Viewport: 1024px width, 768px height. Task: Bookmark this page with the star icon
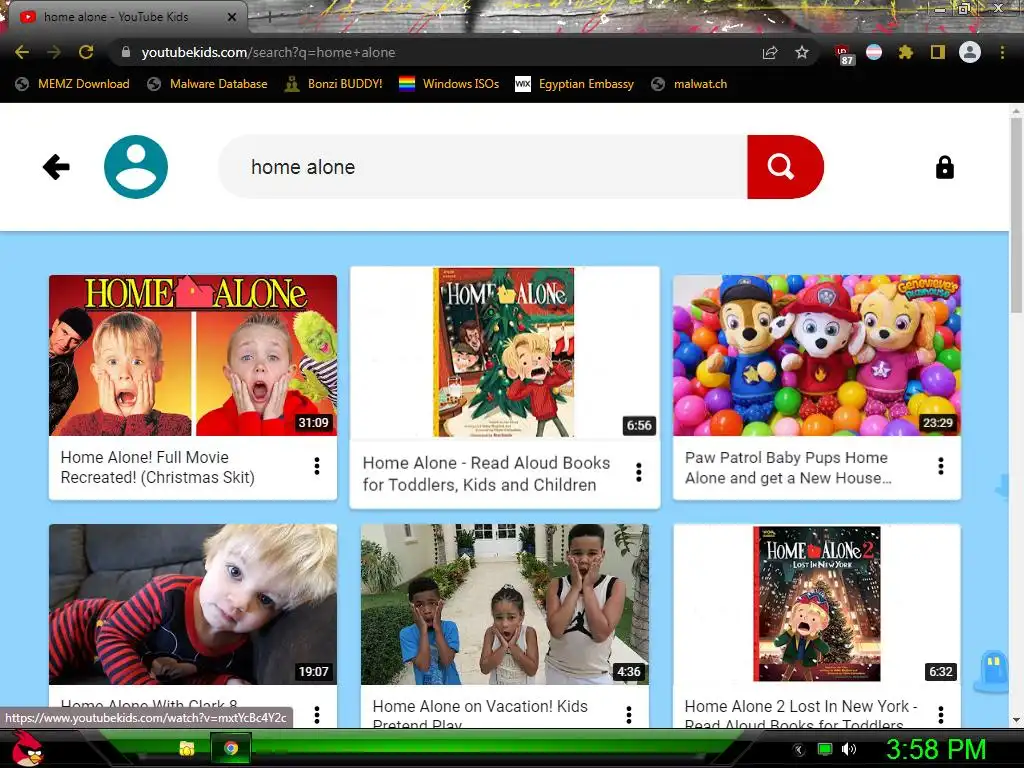802,52
